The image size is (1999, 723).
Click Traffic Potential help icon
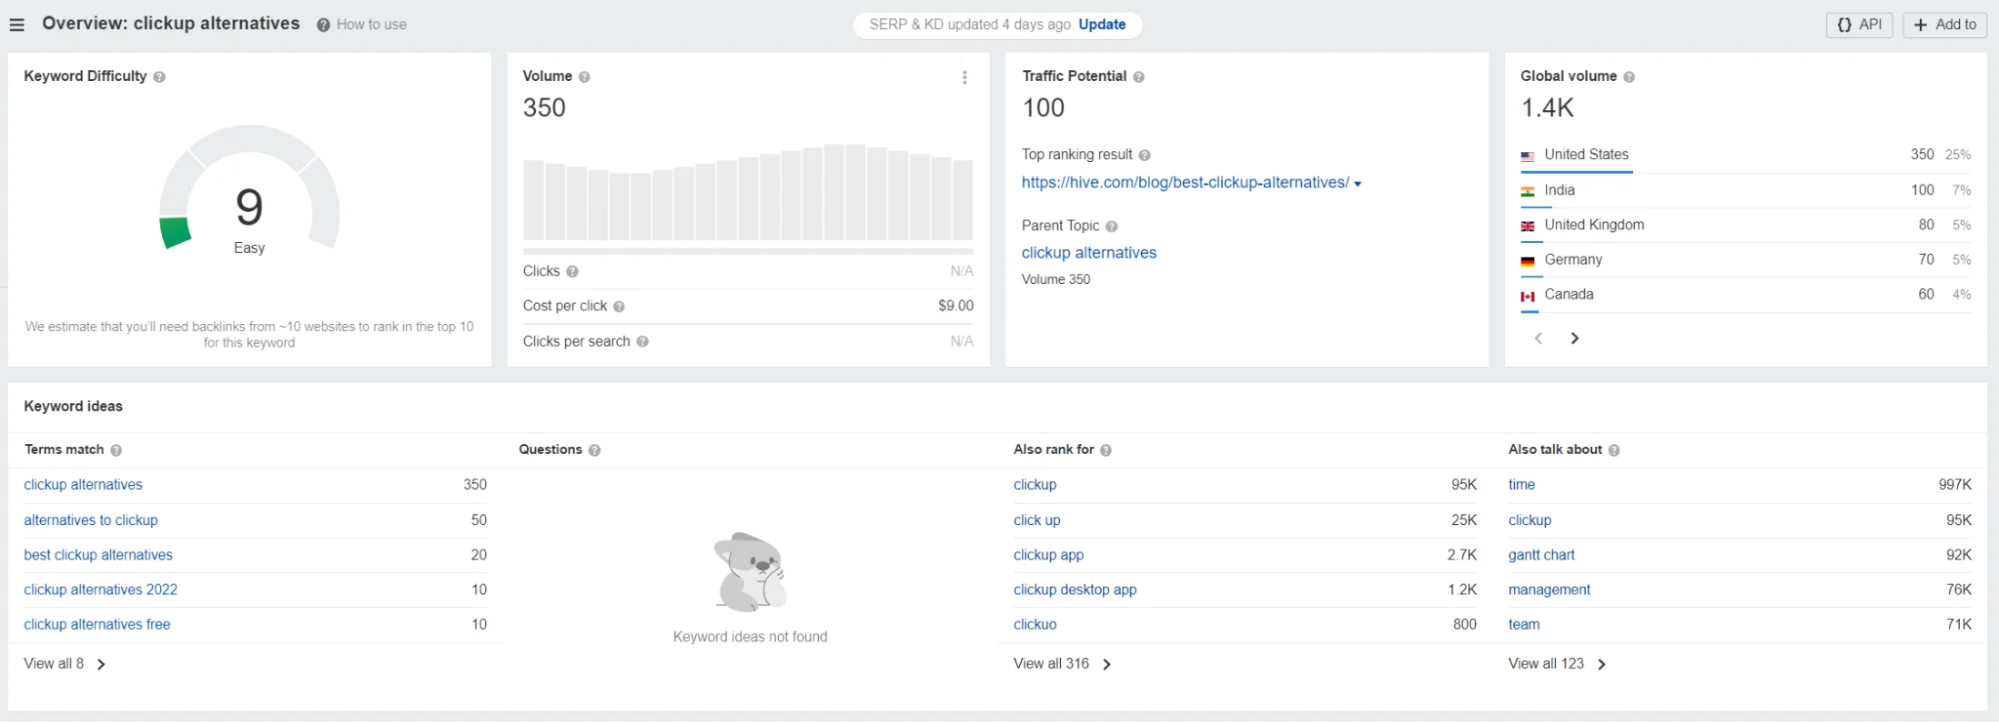tap(1139, 77)
